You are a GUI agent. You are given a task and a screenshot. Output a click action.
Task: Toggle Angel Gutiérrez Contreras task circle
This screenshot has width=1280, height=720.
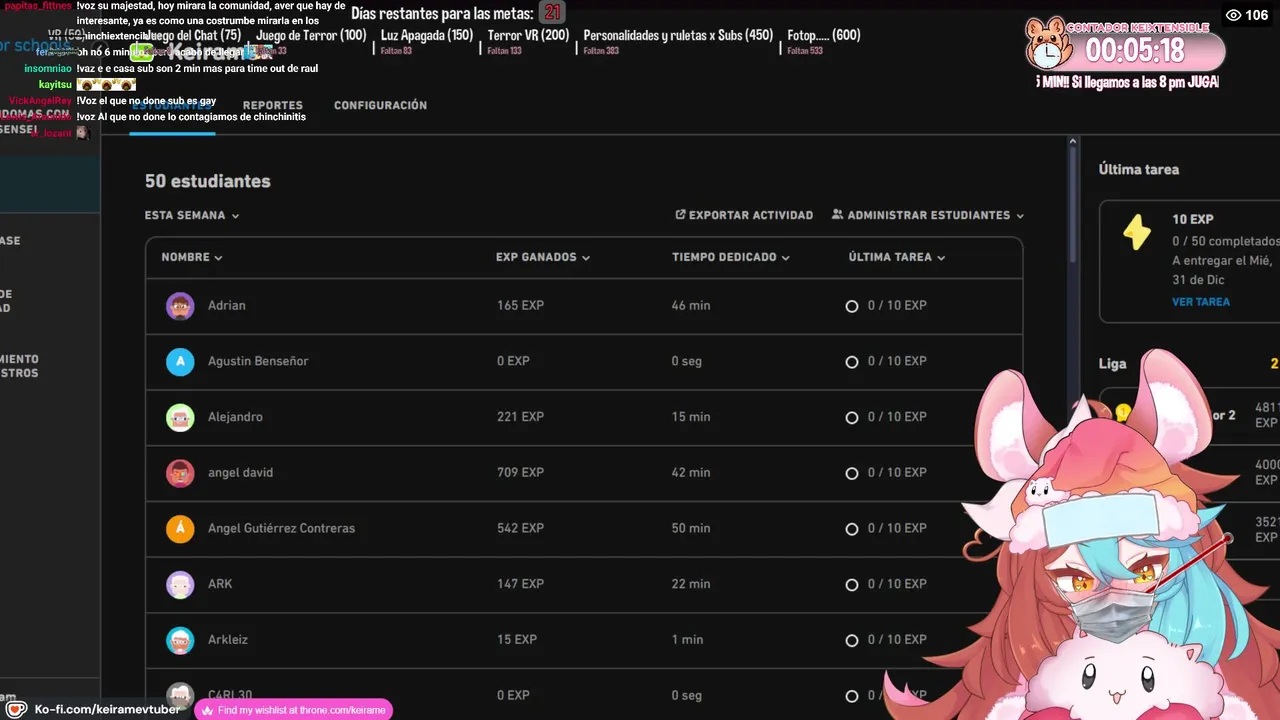point(852,529)
